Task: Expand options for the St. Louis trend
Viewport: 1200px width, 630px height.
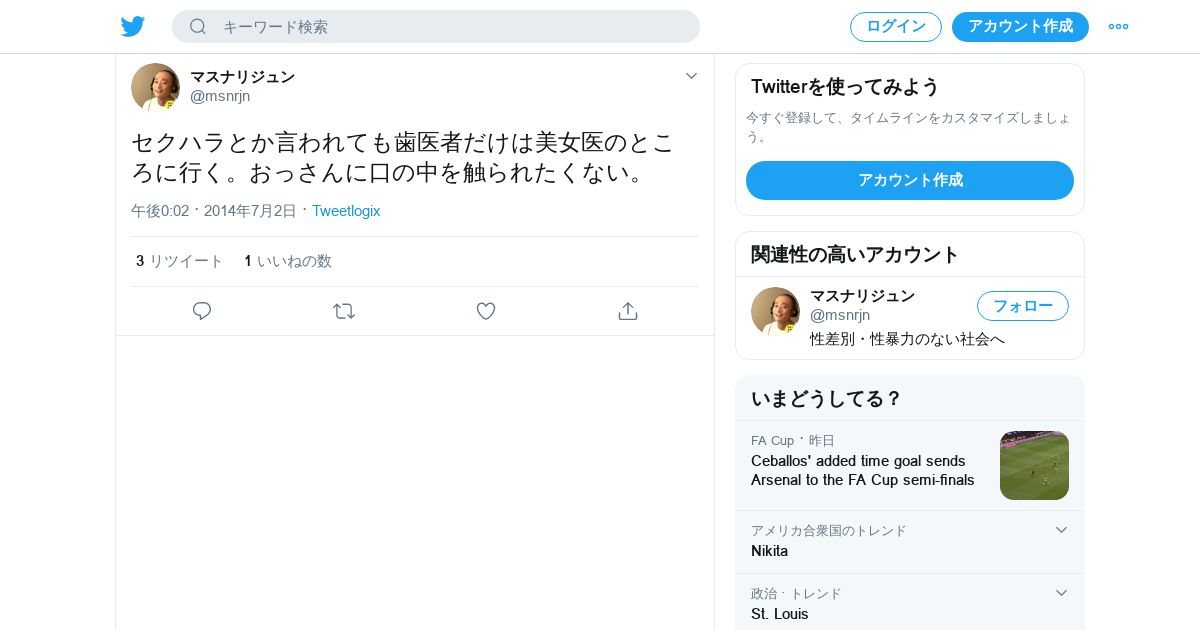Action: pyautogui.click(x=1061, y=593)
